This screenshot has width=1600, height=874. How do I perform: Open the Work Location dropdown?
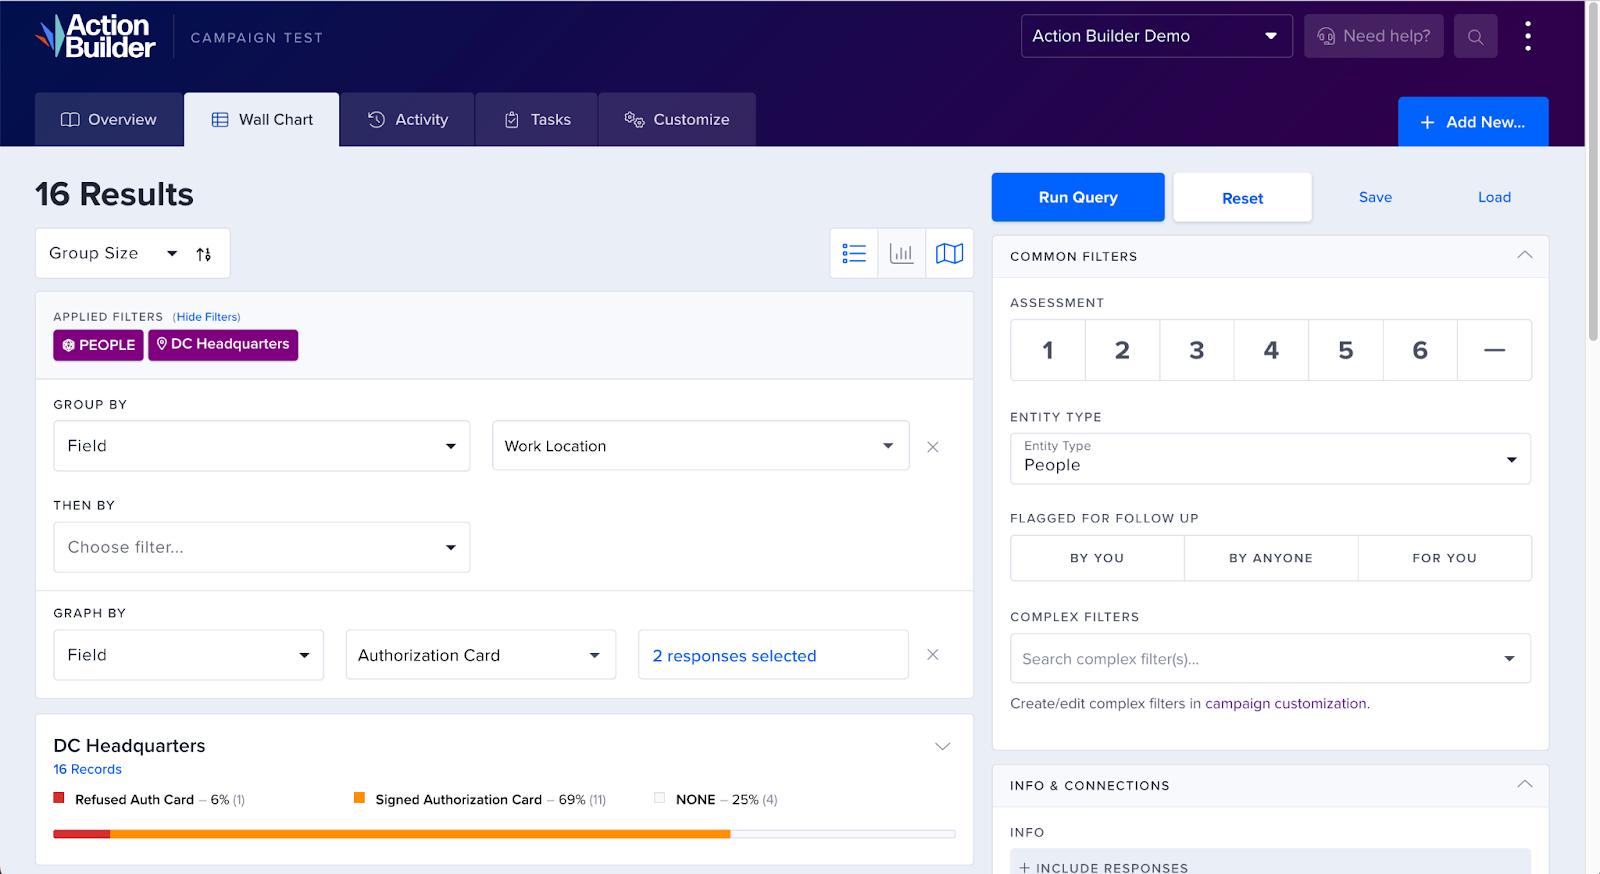pos(700,446)
